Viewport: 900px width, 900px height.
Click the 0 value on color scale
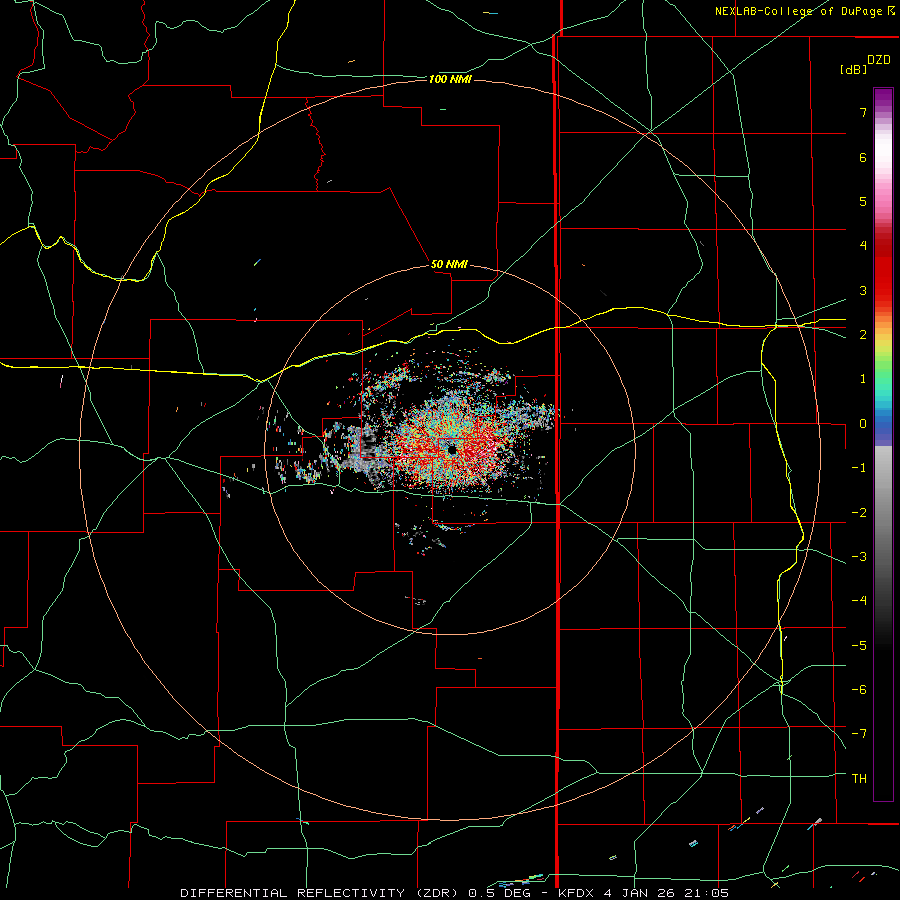[863, 424]
